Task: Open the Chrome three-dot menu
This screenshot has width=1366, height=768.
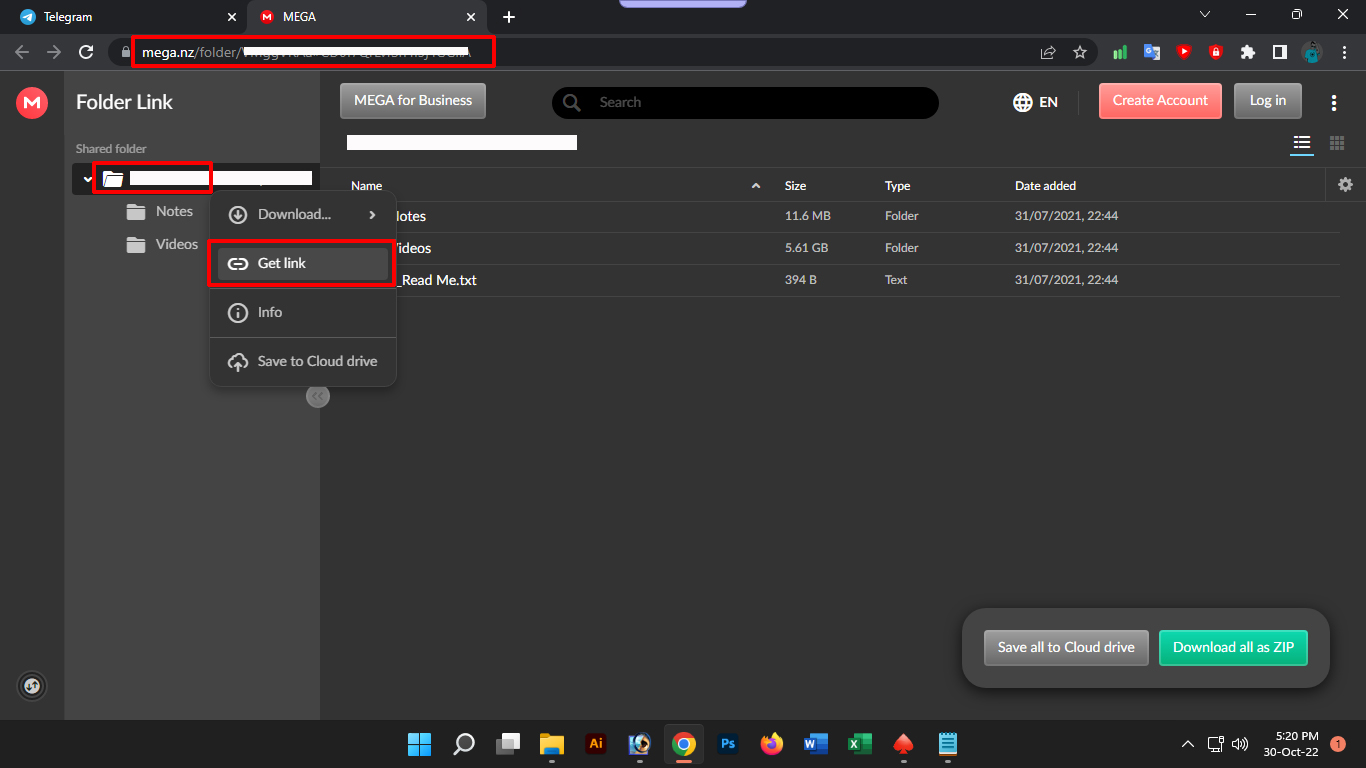Action: tap(1344, 52)
